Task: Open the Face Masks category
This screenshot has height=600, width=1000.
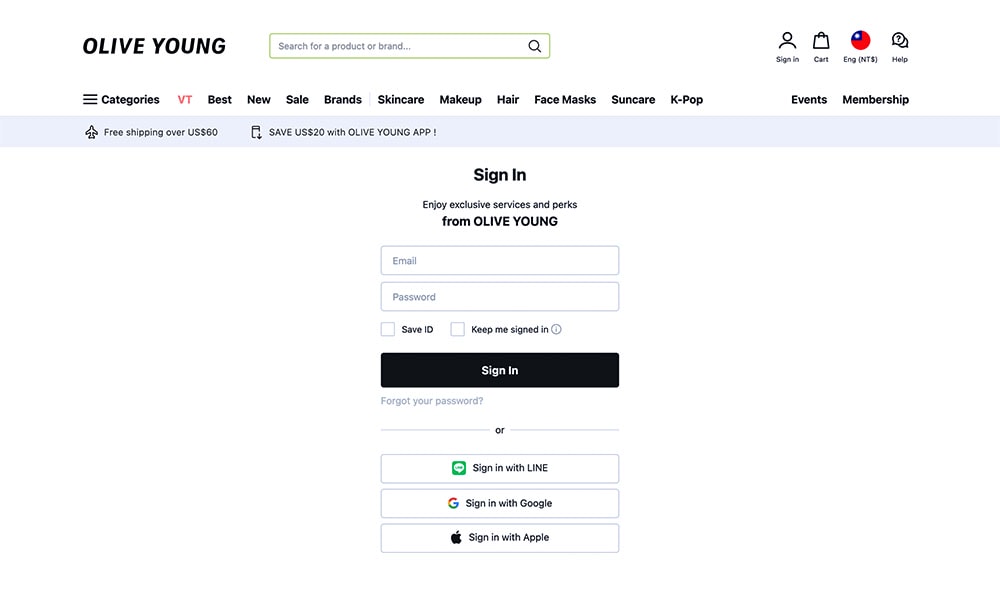Action: [565, 99]
